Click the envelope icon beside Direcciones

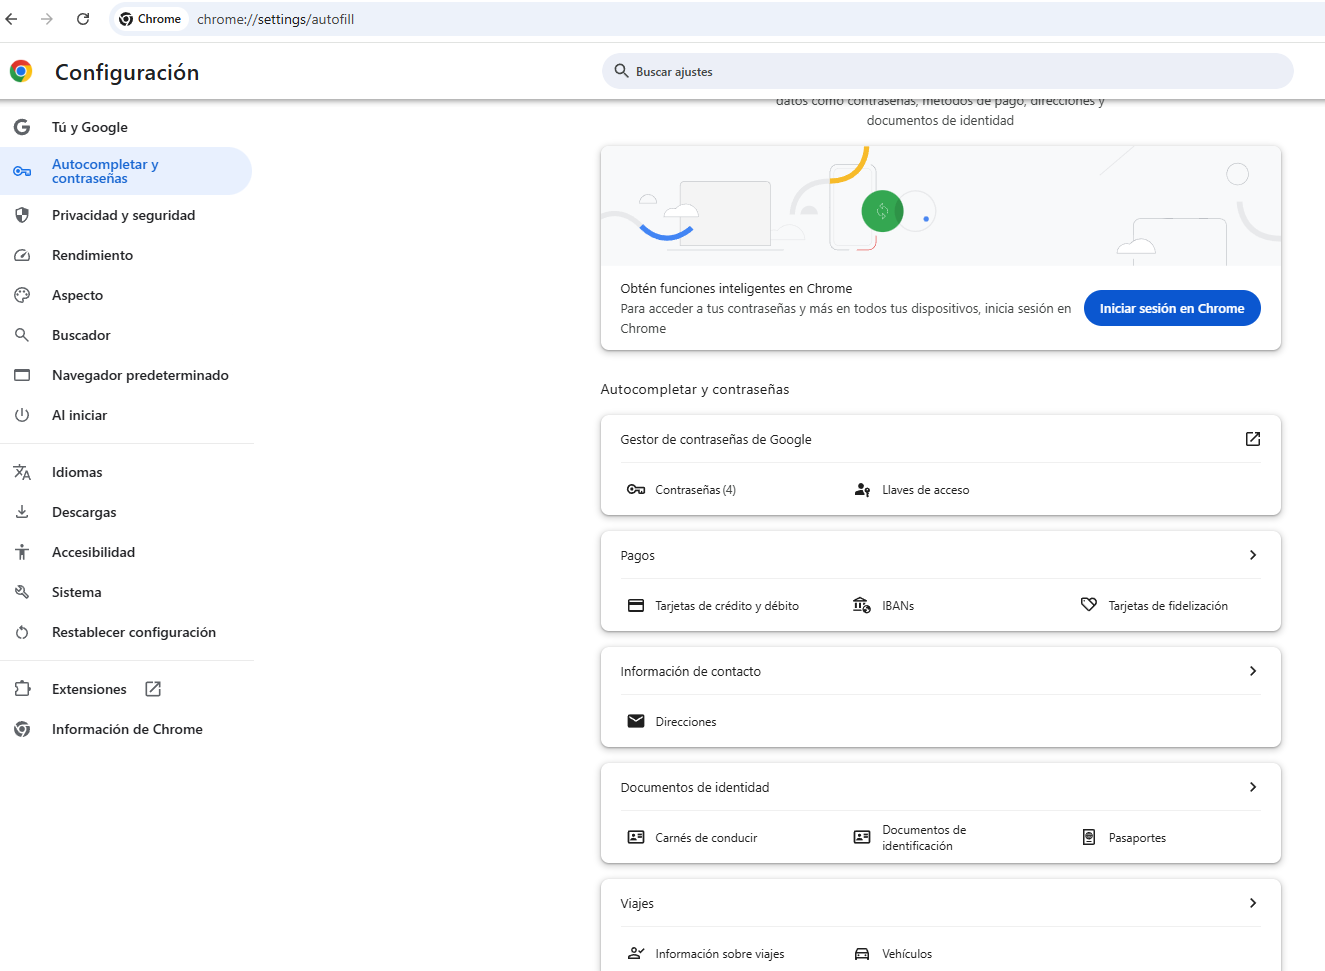pyautogui.click(x=636, y=721)
